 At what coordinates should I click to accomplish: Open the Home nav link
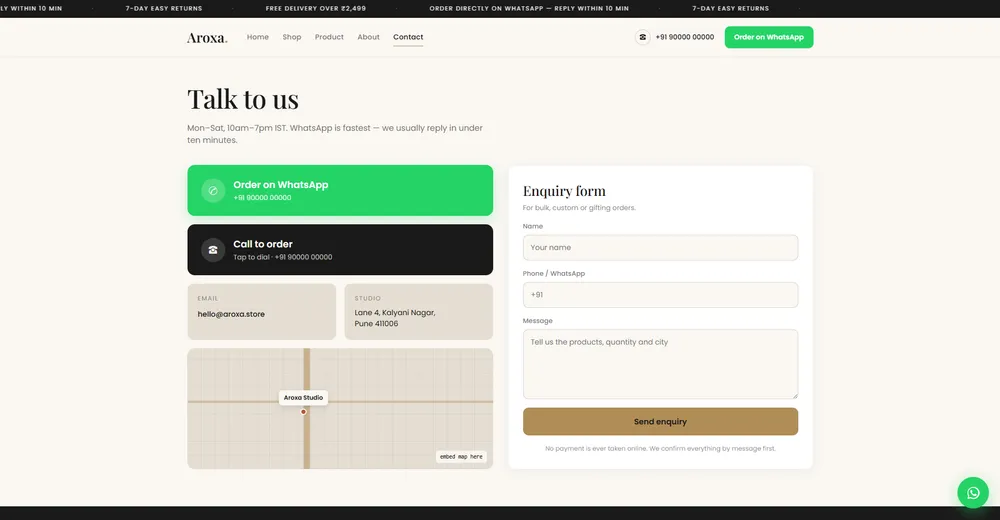(258, 37)
